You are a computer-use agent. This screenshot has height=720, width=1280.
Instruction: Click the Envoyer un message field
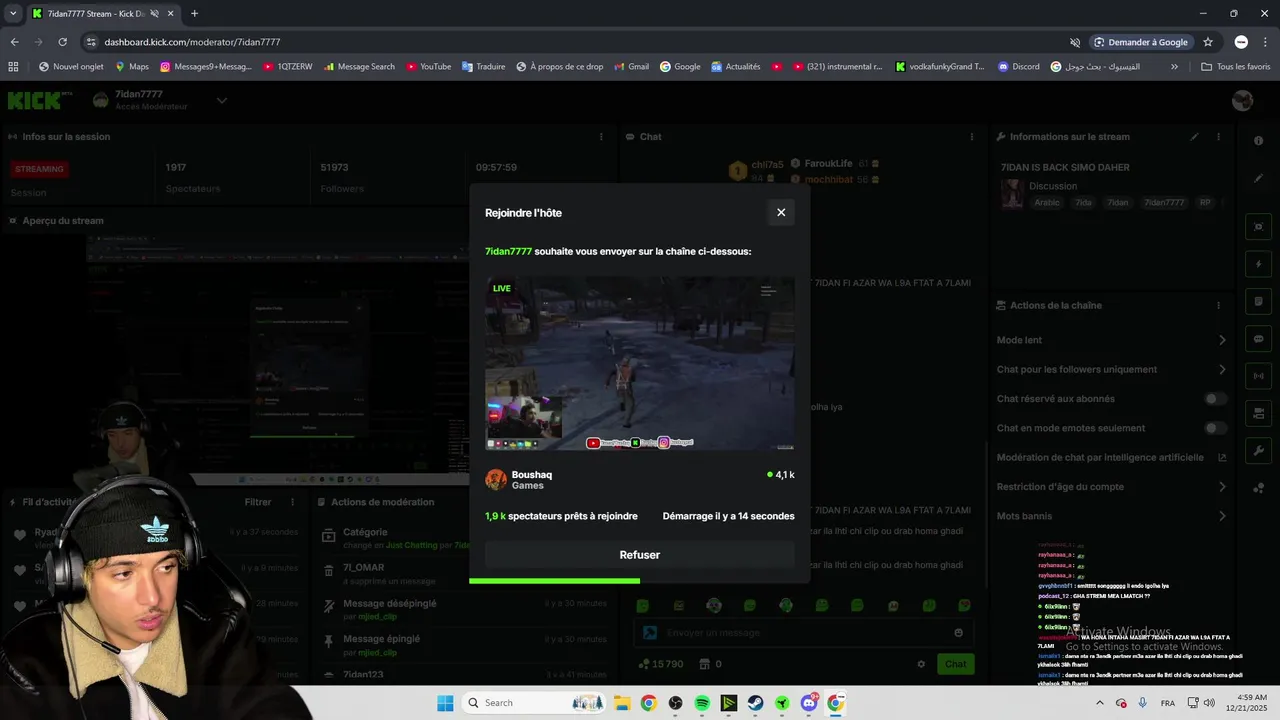pos(800,633)
